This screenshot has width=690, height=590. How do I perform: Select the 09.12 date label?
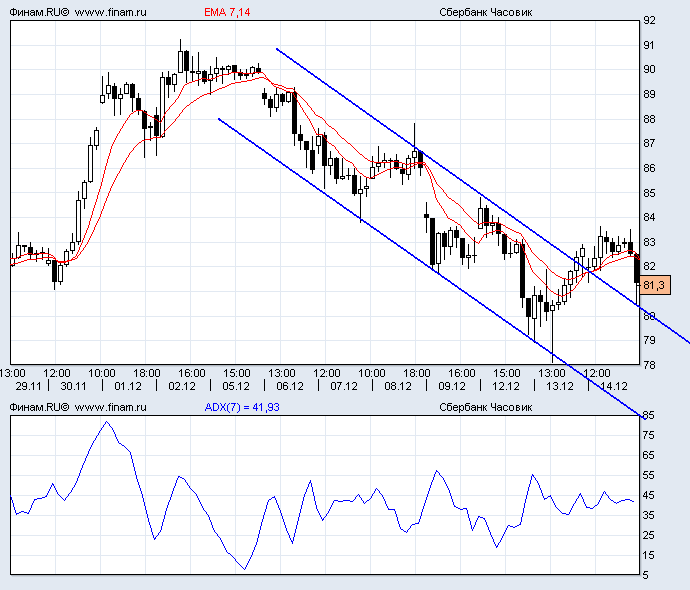click(452, 386)
